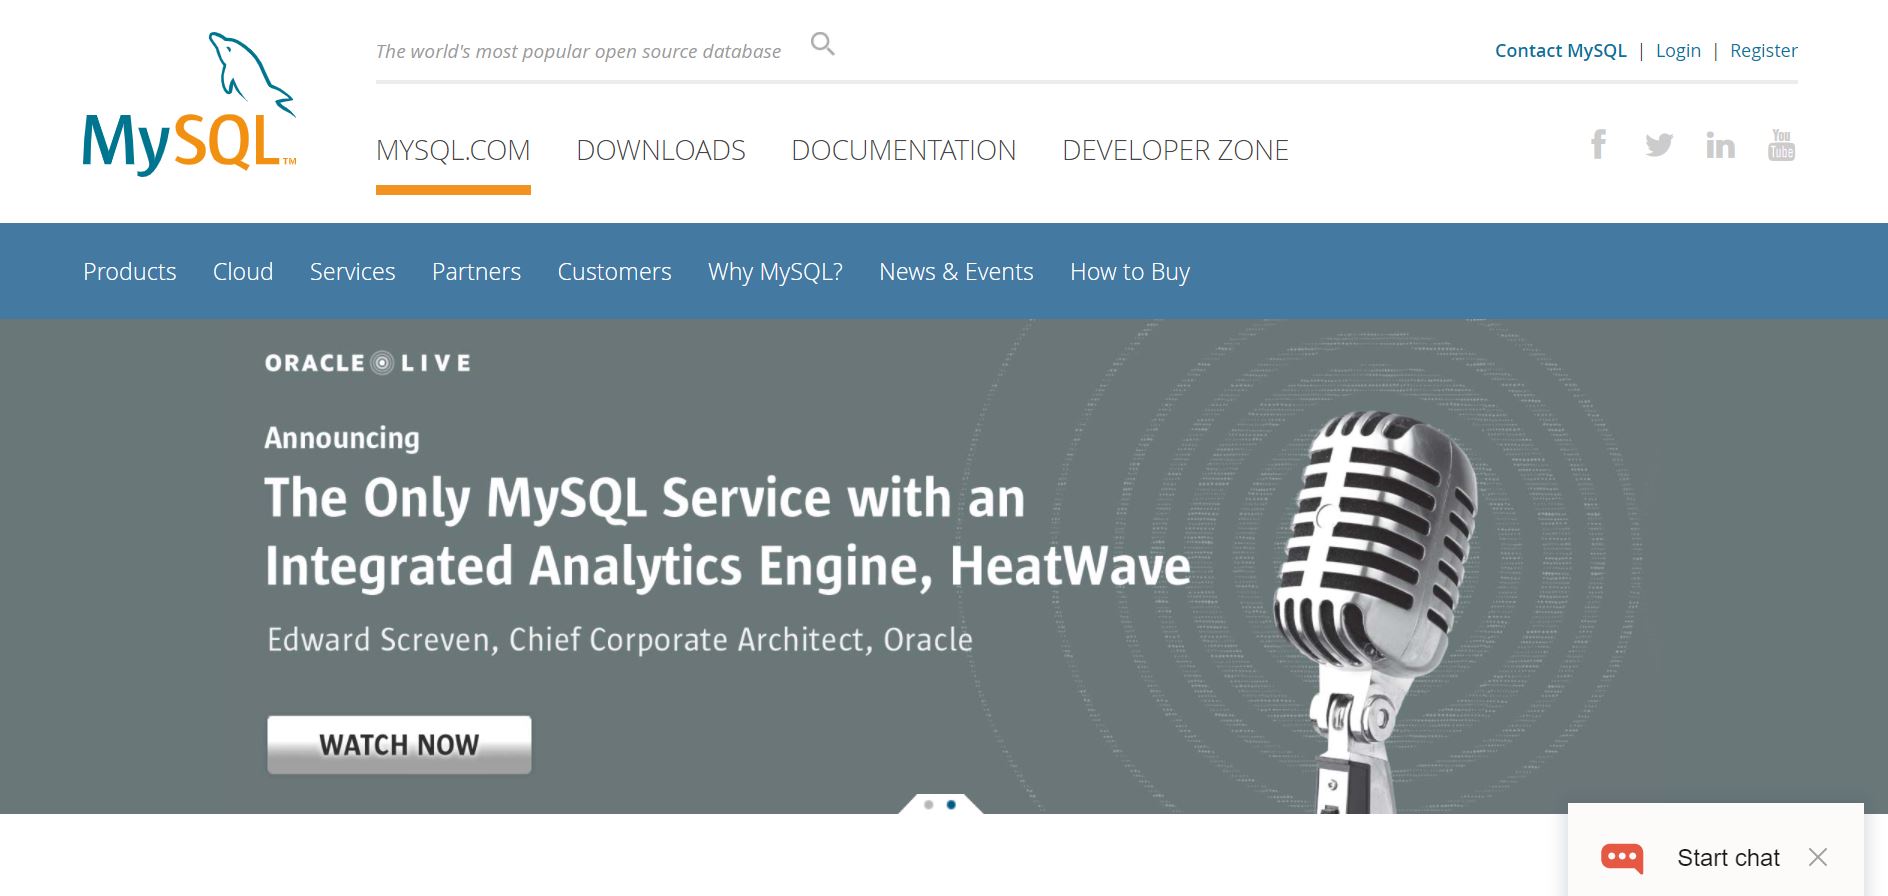Open the Customers menu item
This screenshot has height=896, width=1888.
614,272
